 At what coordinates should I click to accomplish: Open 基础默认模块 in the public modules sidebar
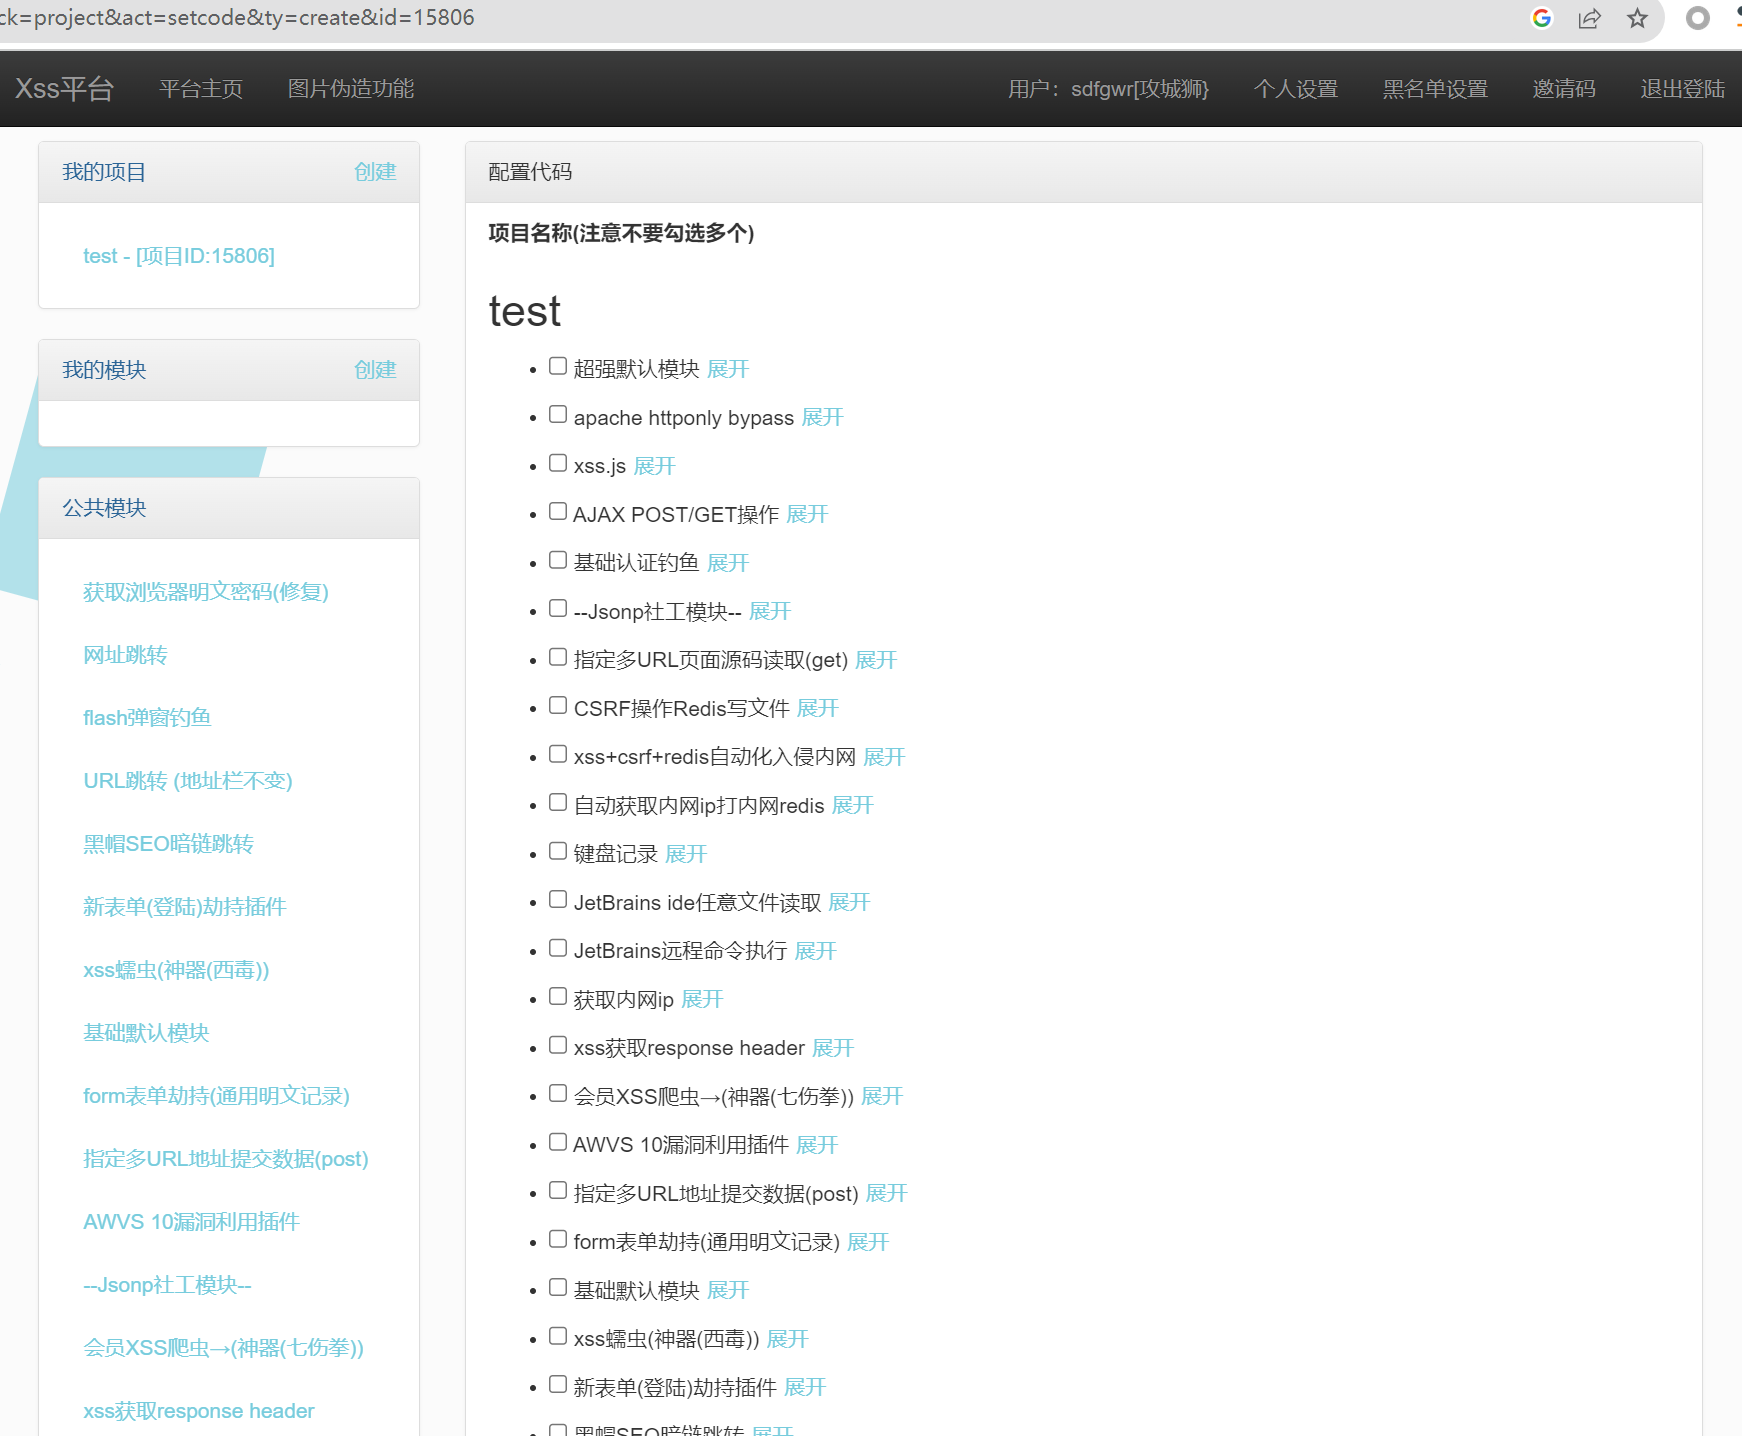click(x=146, y=1033)
